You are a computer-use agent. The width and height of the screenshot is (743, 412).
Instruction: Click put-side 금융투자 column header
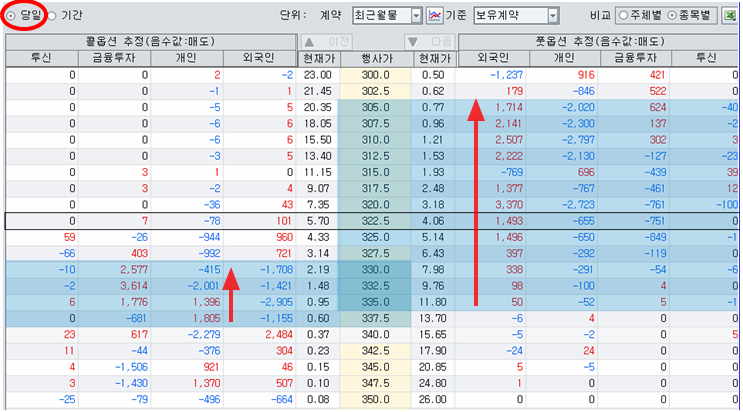pos(636,58)
